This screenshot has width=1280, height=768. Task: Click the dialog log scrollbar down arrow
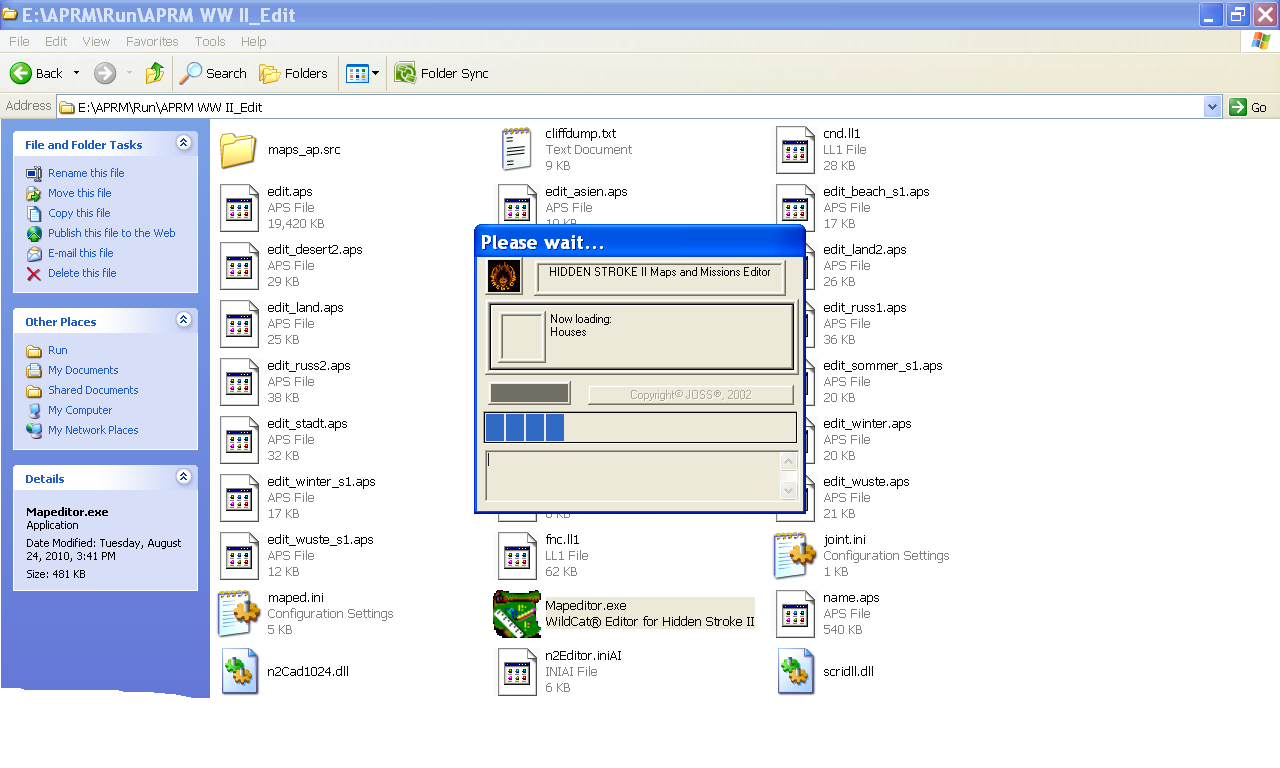pyautogui.click(x=788, y=490)
